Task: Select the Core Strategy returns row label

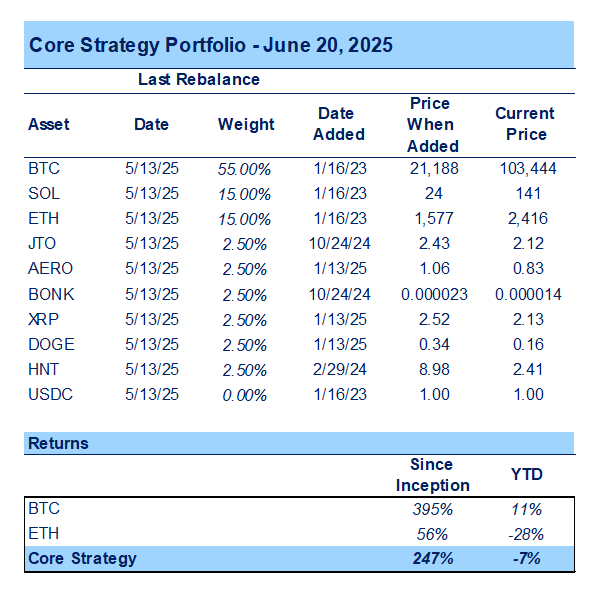Action: (82, 558)
